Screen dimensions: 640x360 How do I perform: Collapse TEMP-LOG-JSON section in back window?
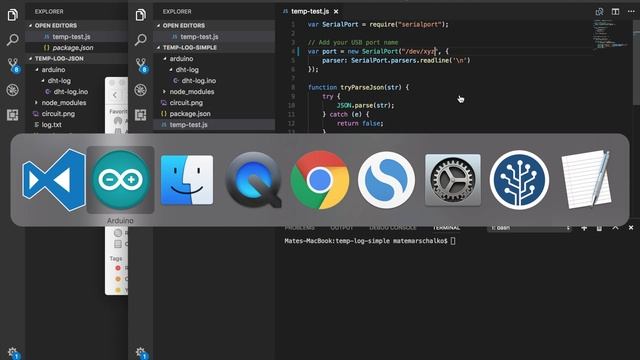[x=30, y=58]
